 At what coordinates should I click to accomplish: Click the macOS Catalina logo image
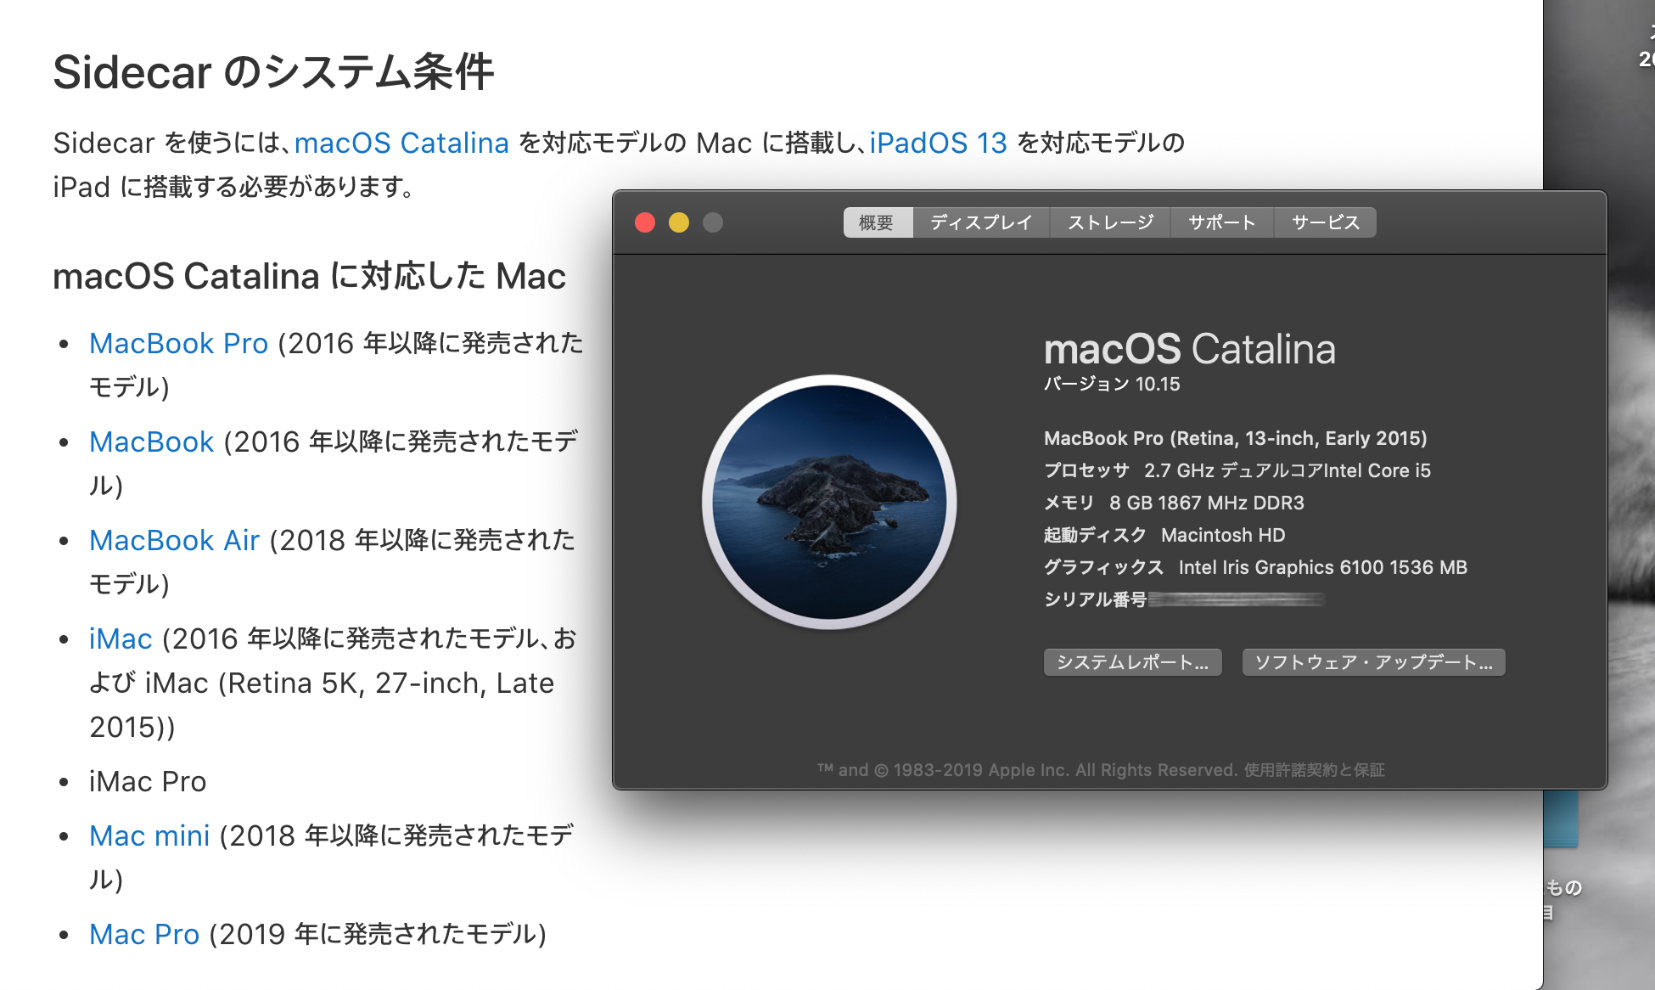coord(829,502)
